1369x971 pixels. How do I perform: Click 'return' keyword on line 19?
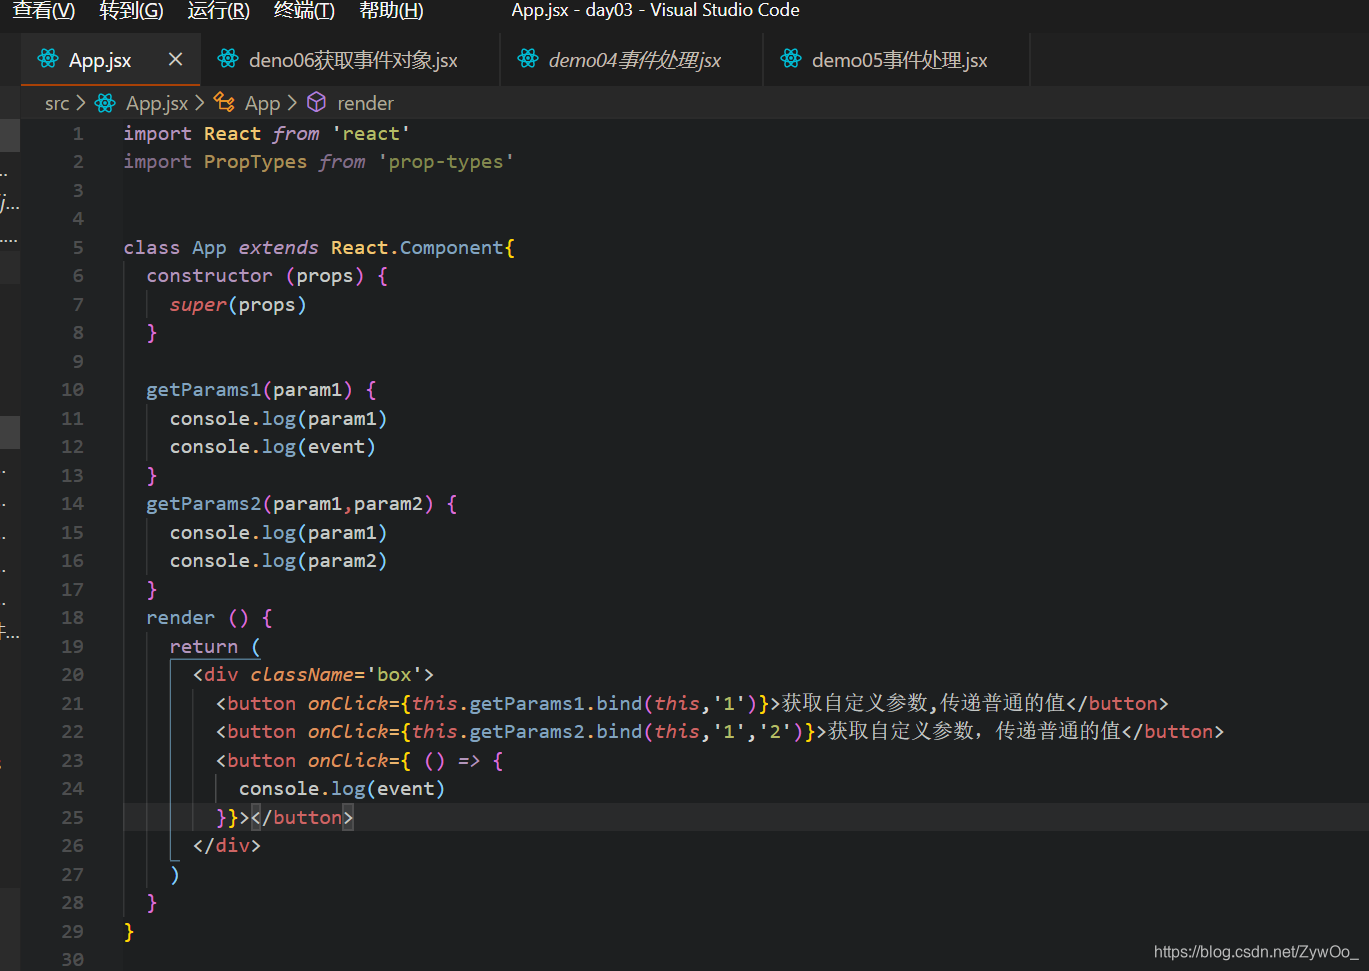(204, 647)
